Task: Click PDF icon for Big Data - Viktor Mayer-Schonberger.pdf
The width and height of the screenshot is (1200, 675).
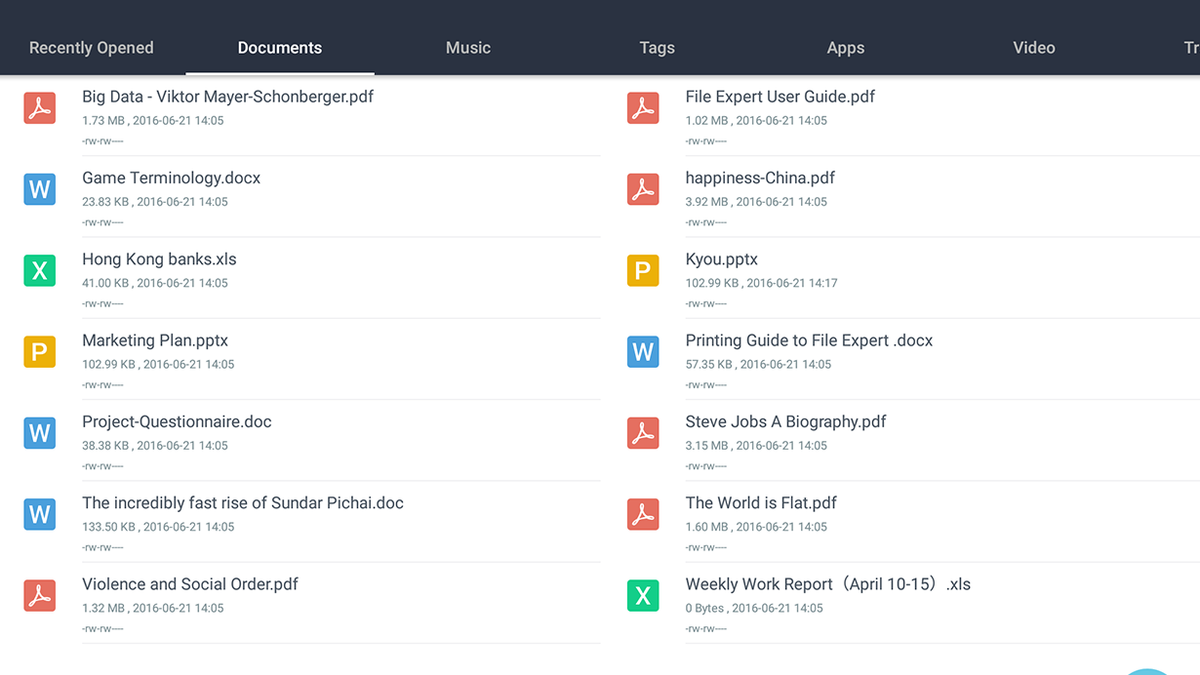Action: pos(40,107)
